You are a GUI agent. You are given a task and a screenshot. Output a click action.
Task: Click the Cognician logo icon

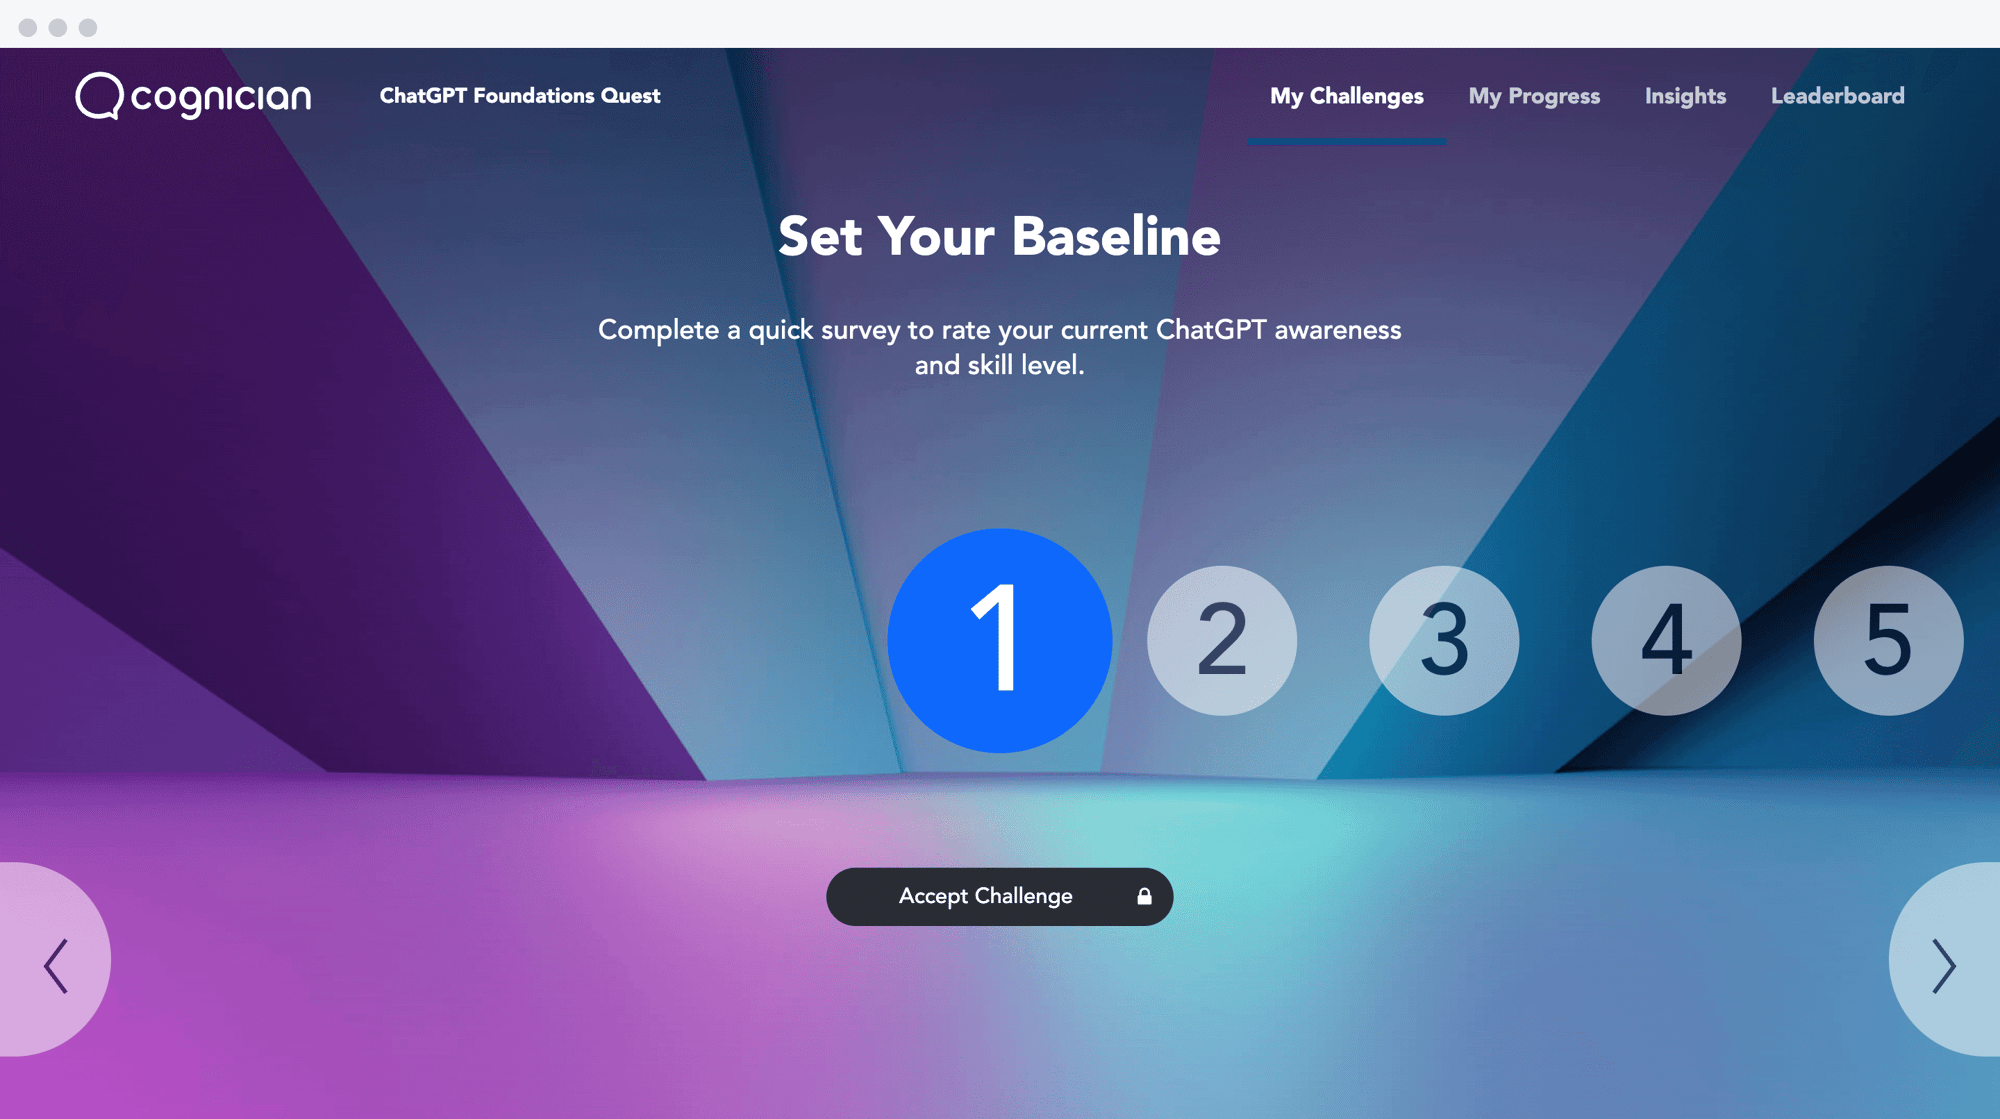tap(98, 96)
